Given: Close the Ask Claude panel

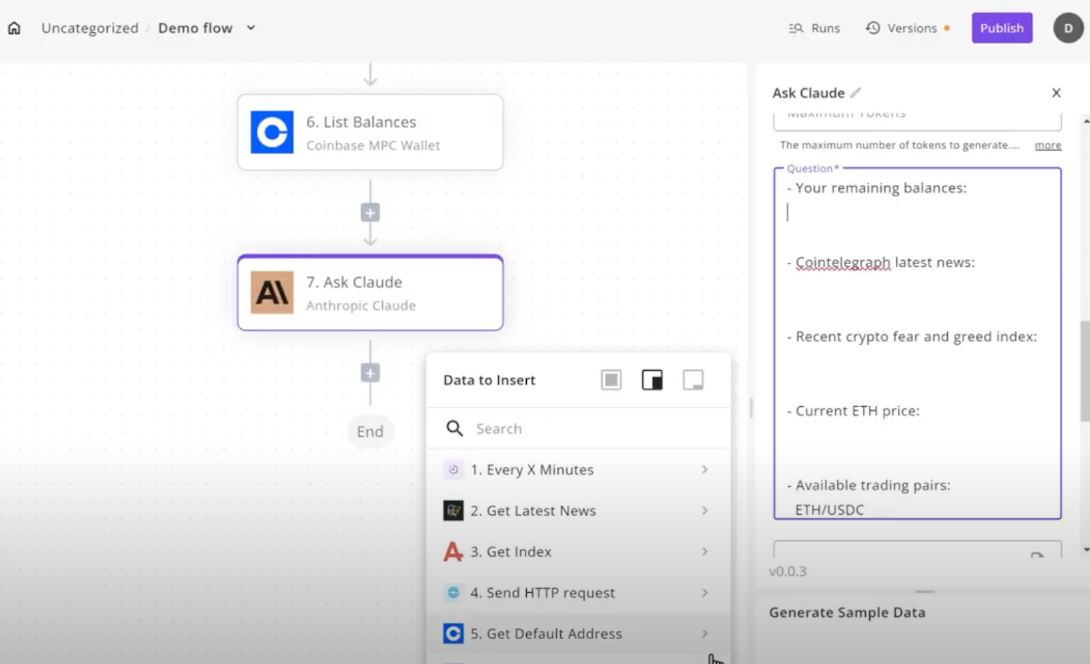Looking at the screenshot, I should point(1056,92).
